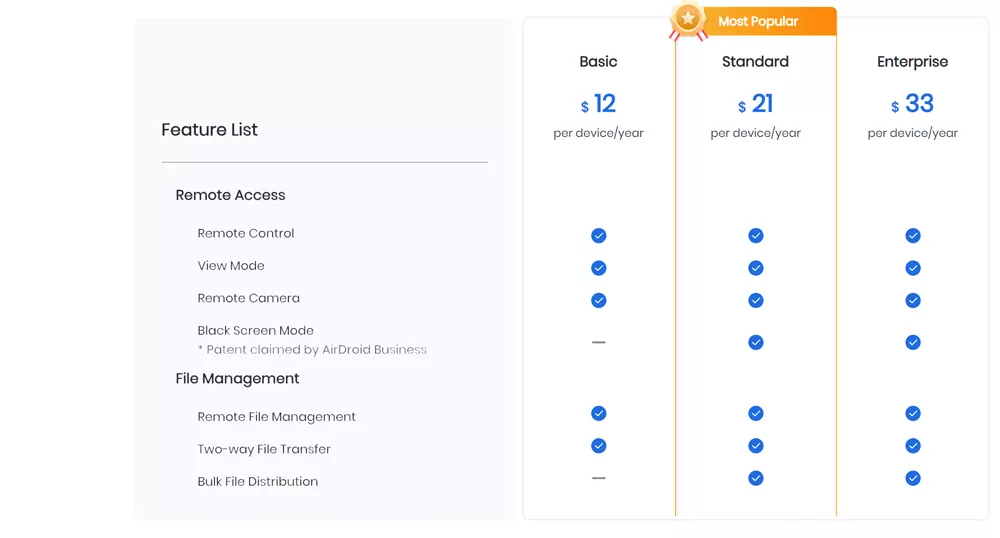Click the Enterprise checkmark for Remote File Management
Image resolution: width=1000 pixels, height=538 pixels.
[x=913, y=414]
